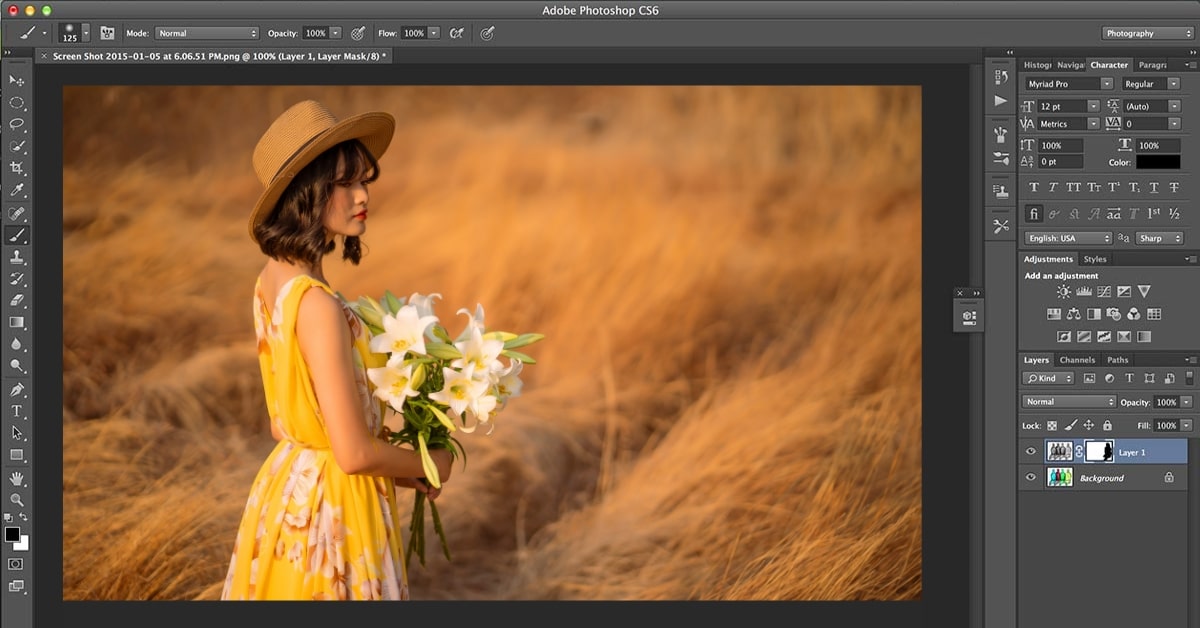Image resolution: width=1200 pixels, height=628 pixels.
Task: Add a Curves adjustment
Action: click(1104, 292)
